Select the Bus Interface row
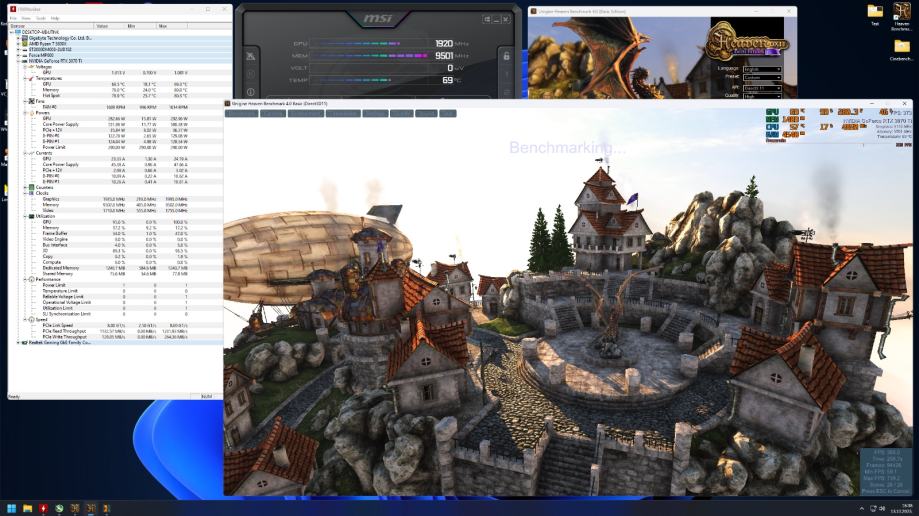This screenshot has height=516, width=919. click(115, 245)
